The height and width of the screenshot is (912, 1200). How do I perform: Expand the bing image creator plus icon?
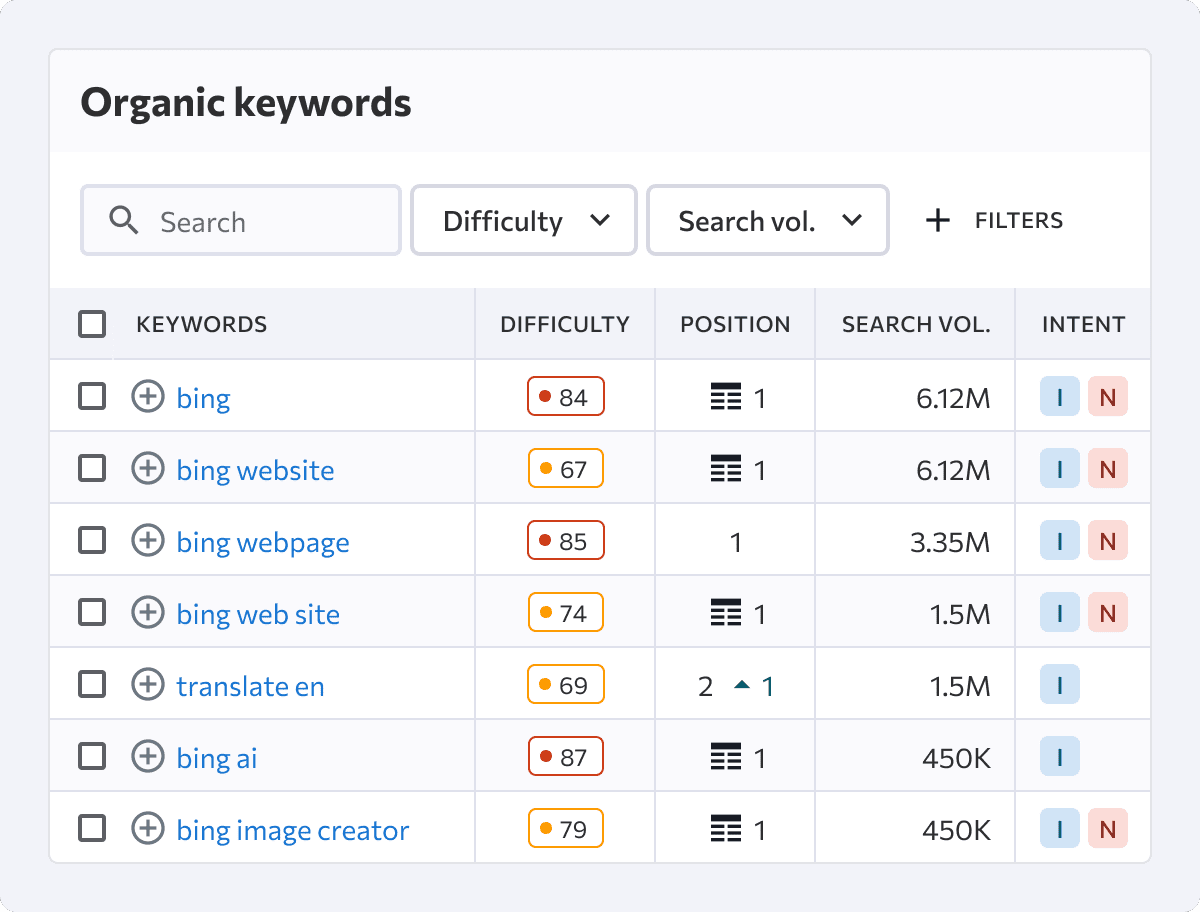[x=148, y=829]
